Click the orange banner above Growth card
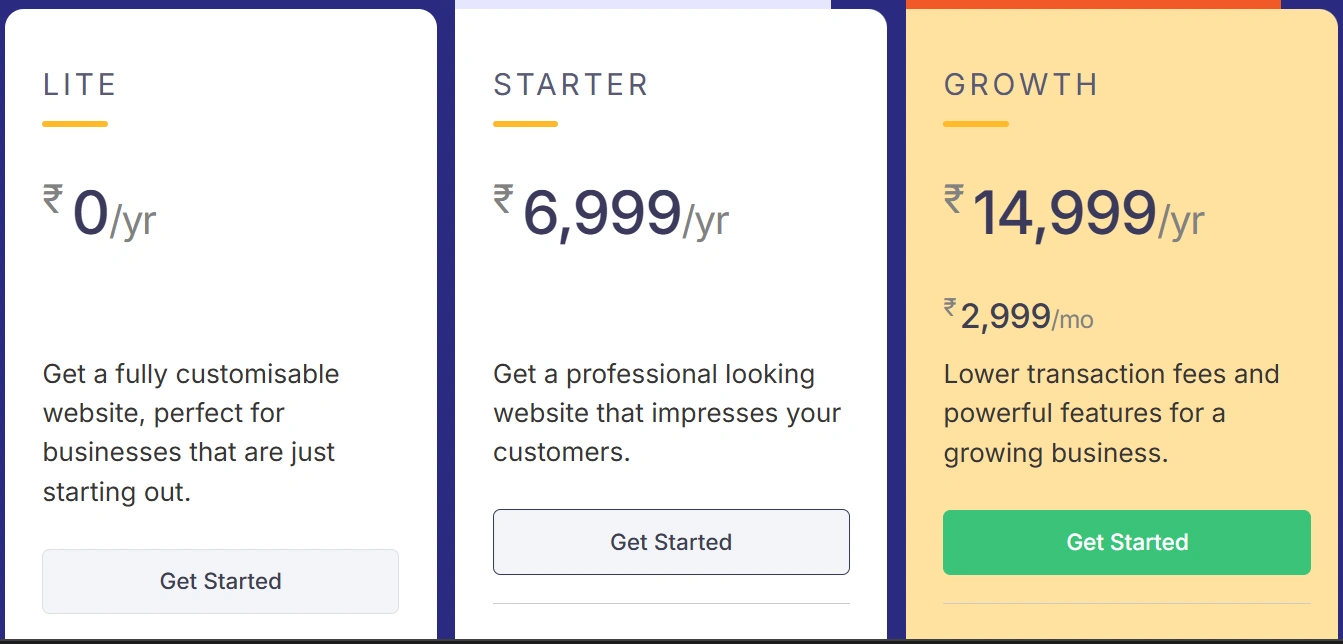The width and height of the screenshot is (1343, 644). [x=1093, y=4]
